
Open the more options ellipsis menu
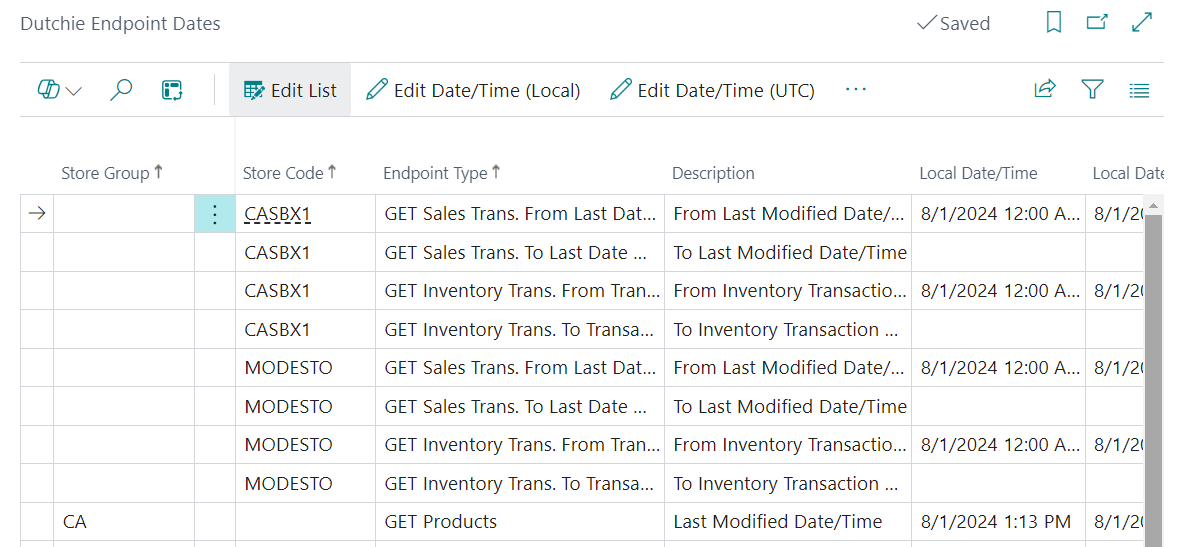pyautogui.click(x=855, y=90)
